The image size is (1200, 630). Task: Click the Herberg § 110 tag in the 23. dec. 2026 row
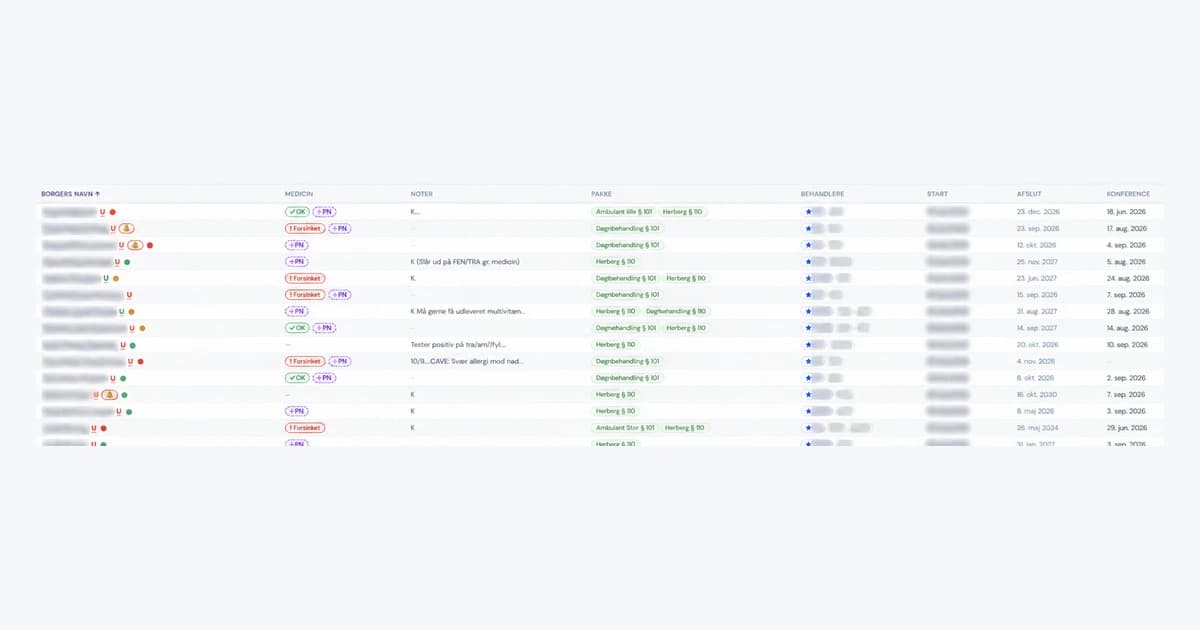coord(682,212)
